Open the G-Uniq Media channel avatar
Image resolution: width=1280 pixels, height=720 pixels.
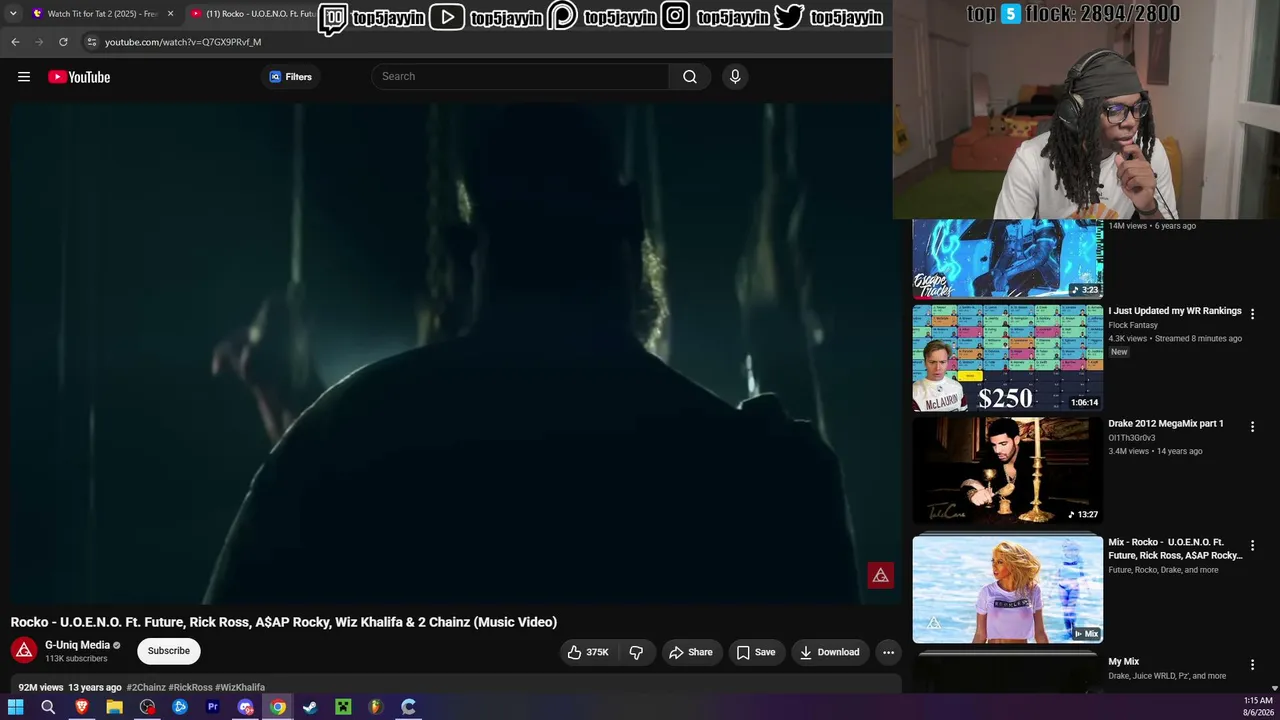24,651
